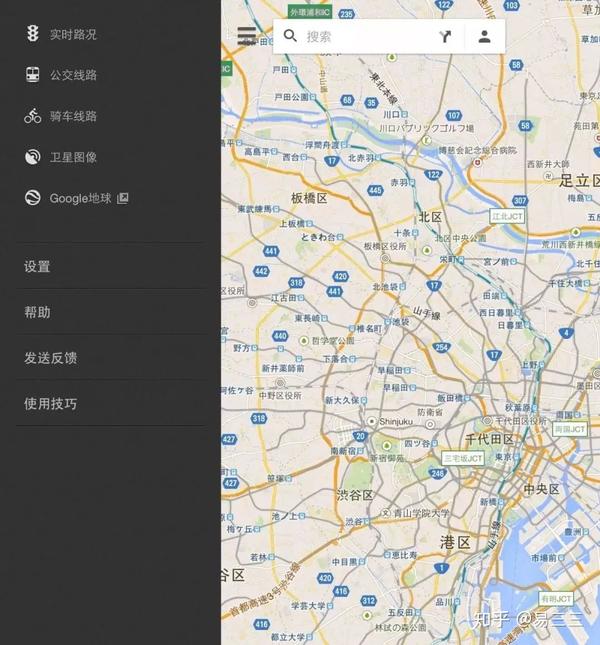Click the 三宅坂JCT junction label
The height and width of the screenshot is (645, 600).
[463, 458]
